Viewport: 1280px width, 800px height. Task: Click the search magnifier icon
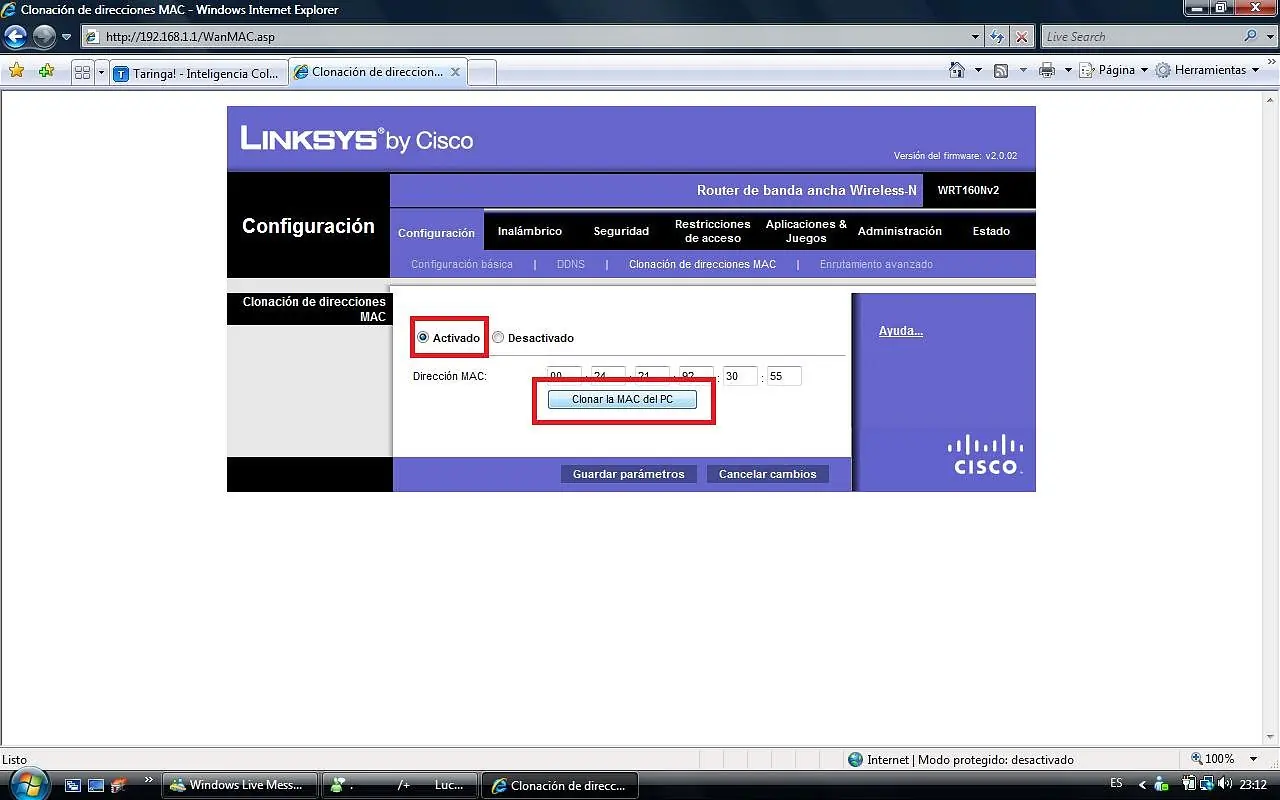point(1251,37)
